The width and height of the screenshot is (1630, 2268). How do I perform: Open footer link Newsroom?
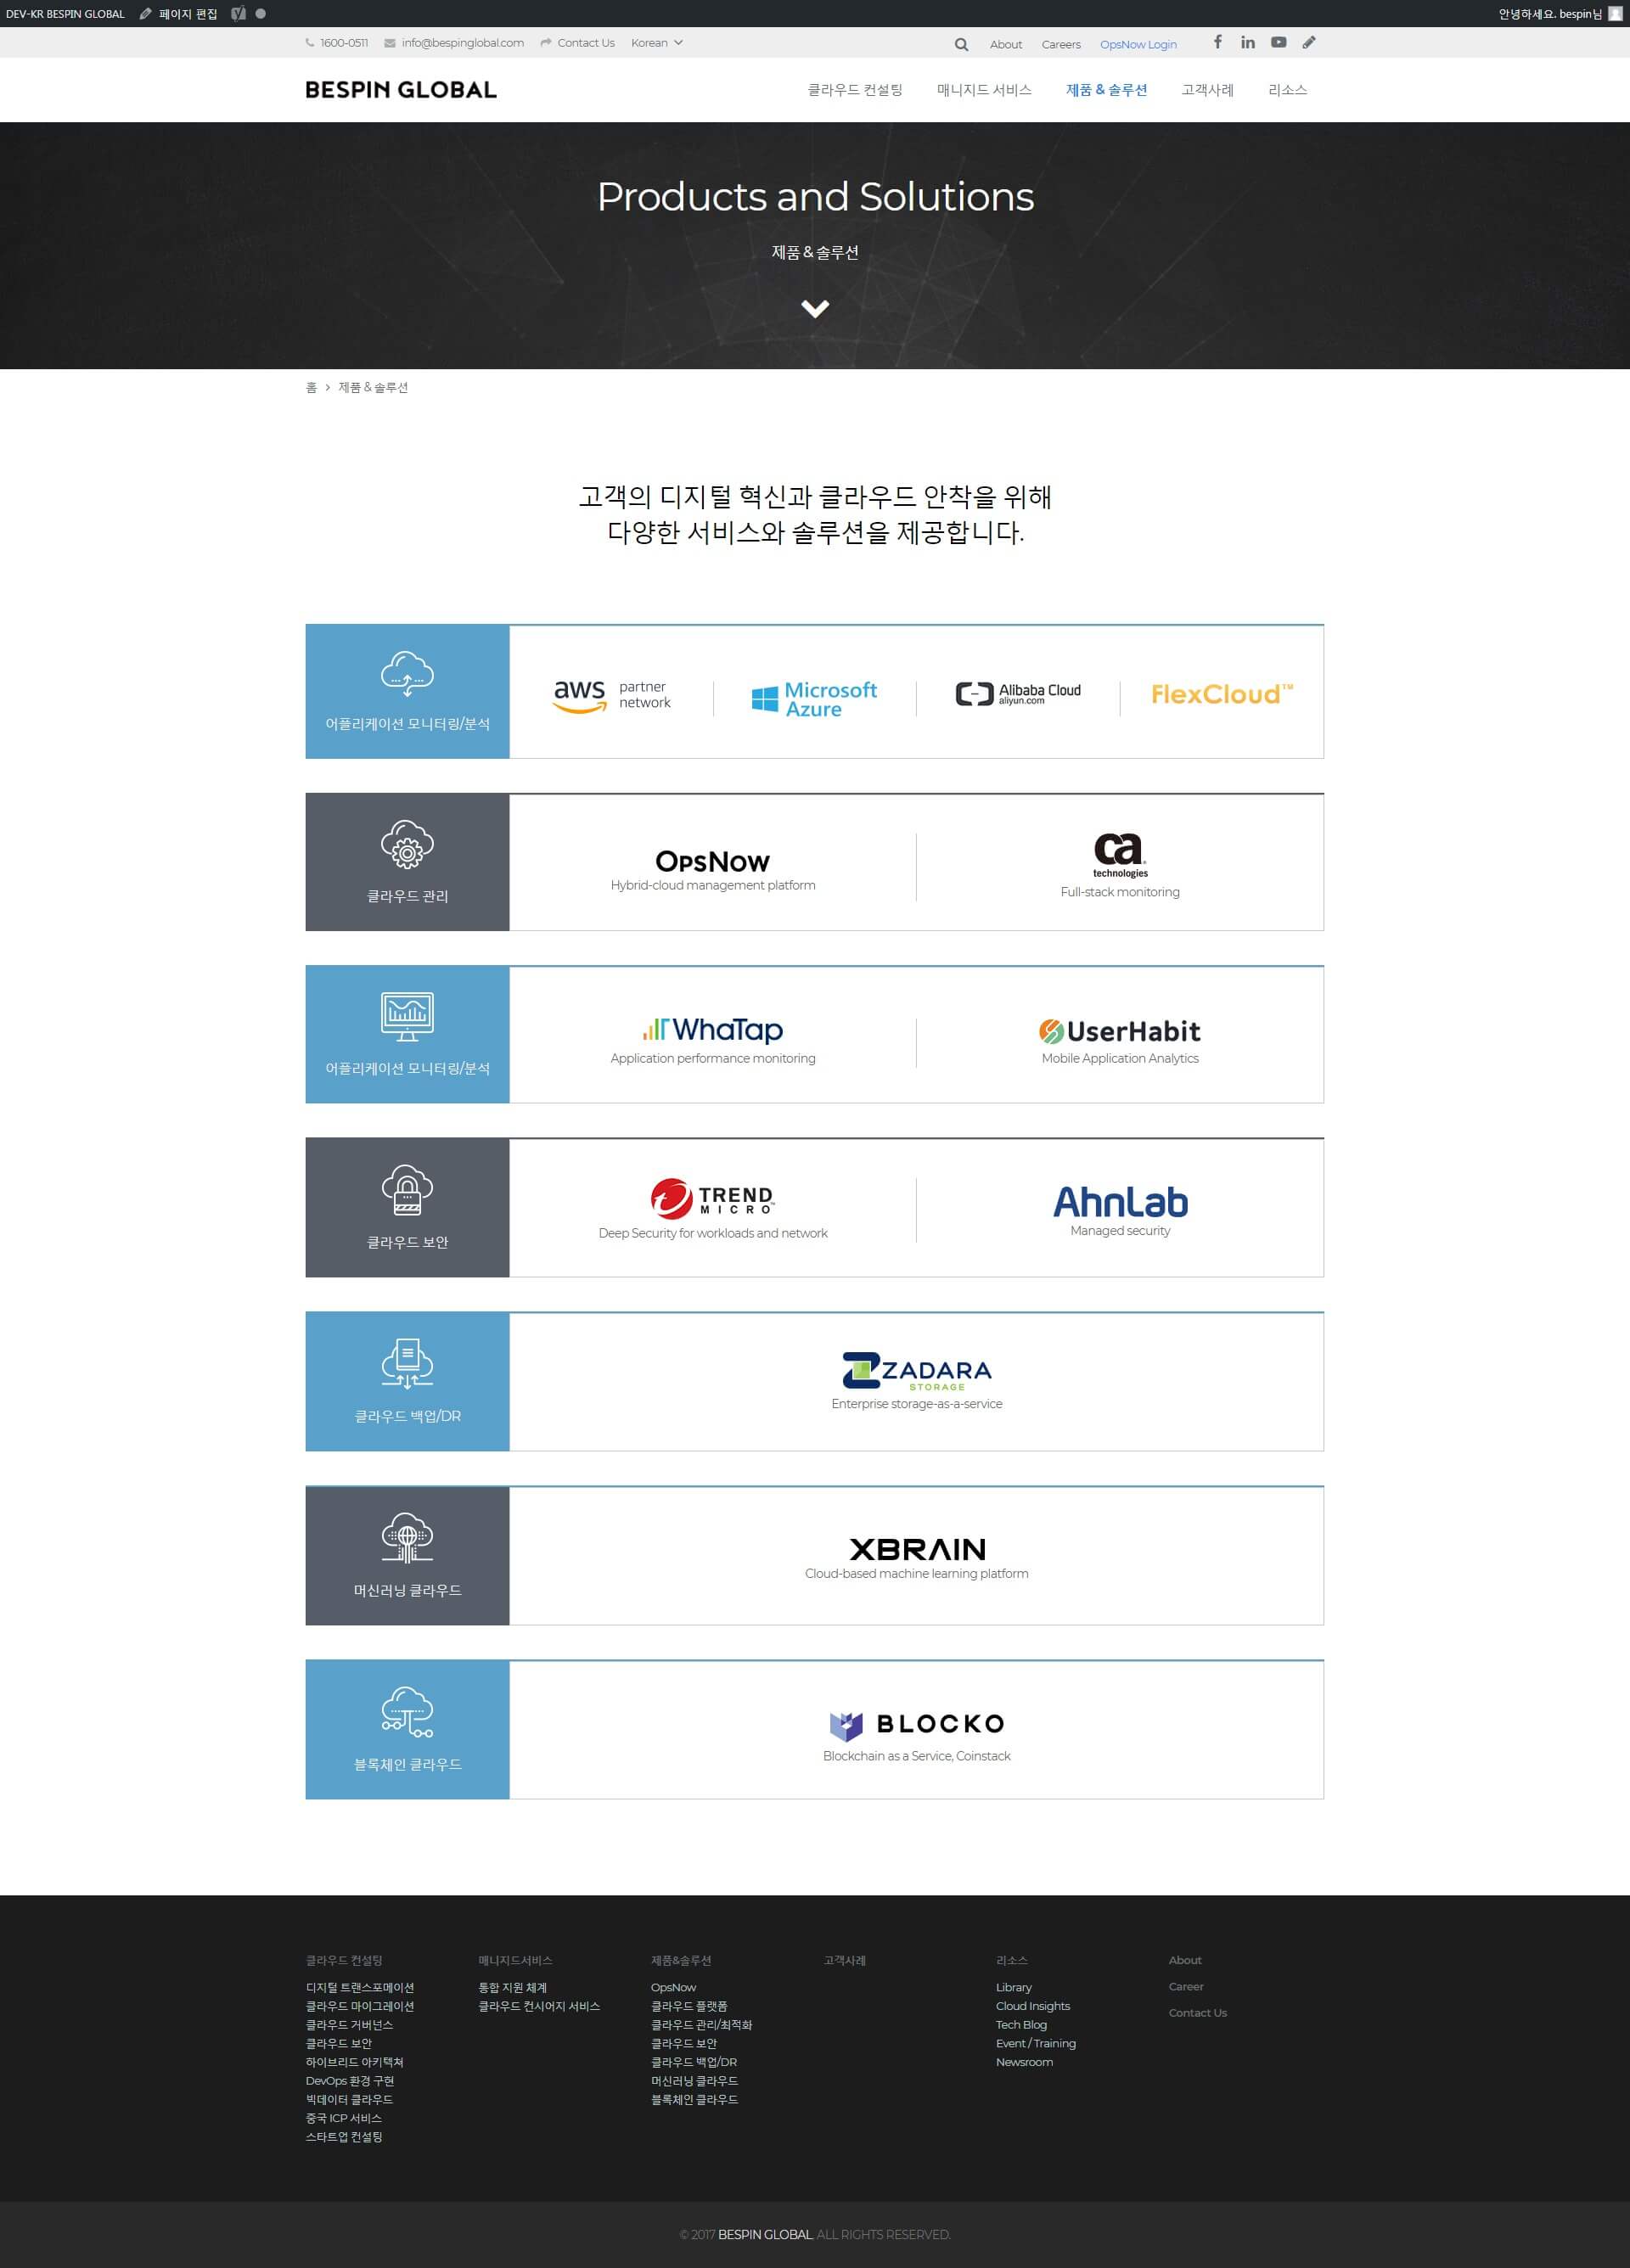coord(1024,2062)
